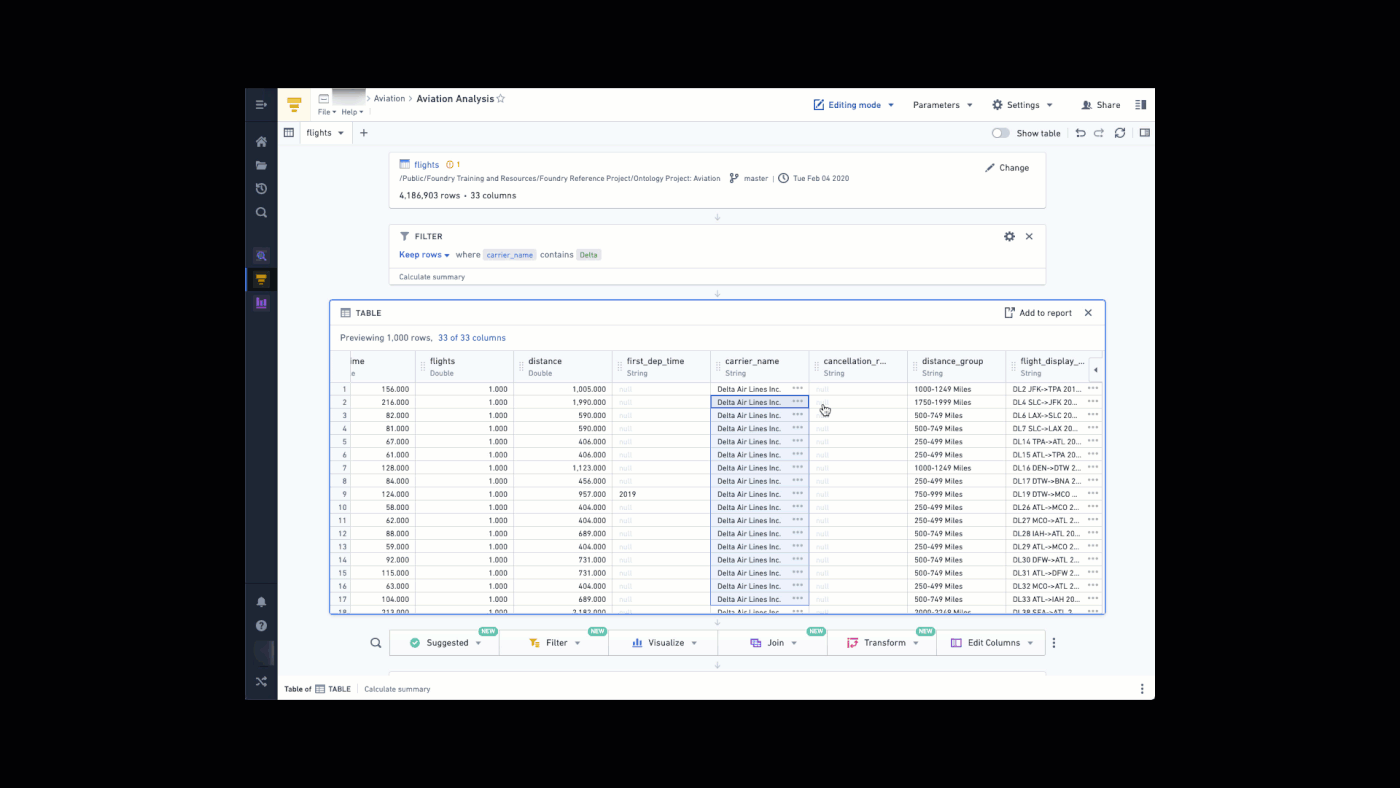
Task: Open the Home icon in left sidebar
Action: coord(261,142)
